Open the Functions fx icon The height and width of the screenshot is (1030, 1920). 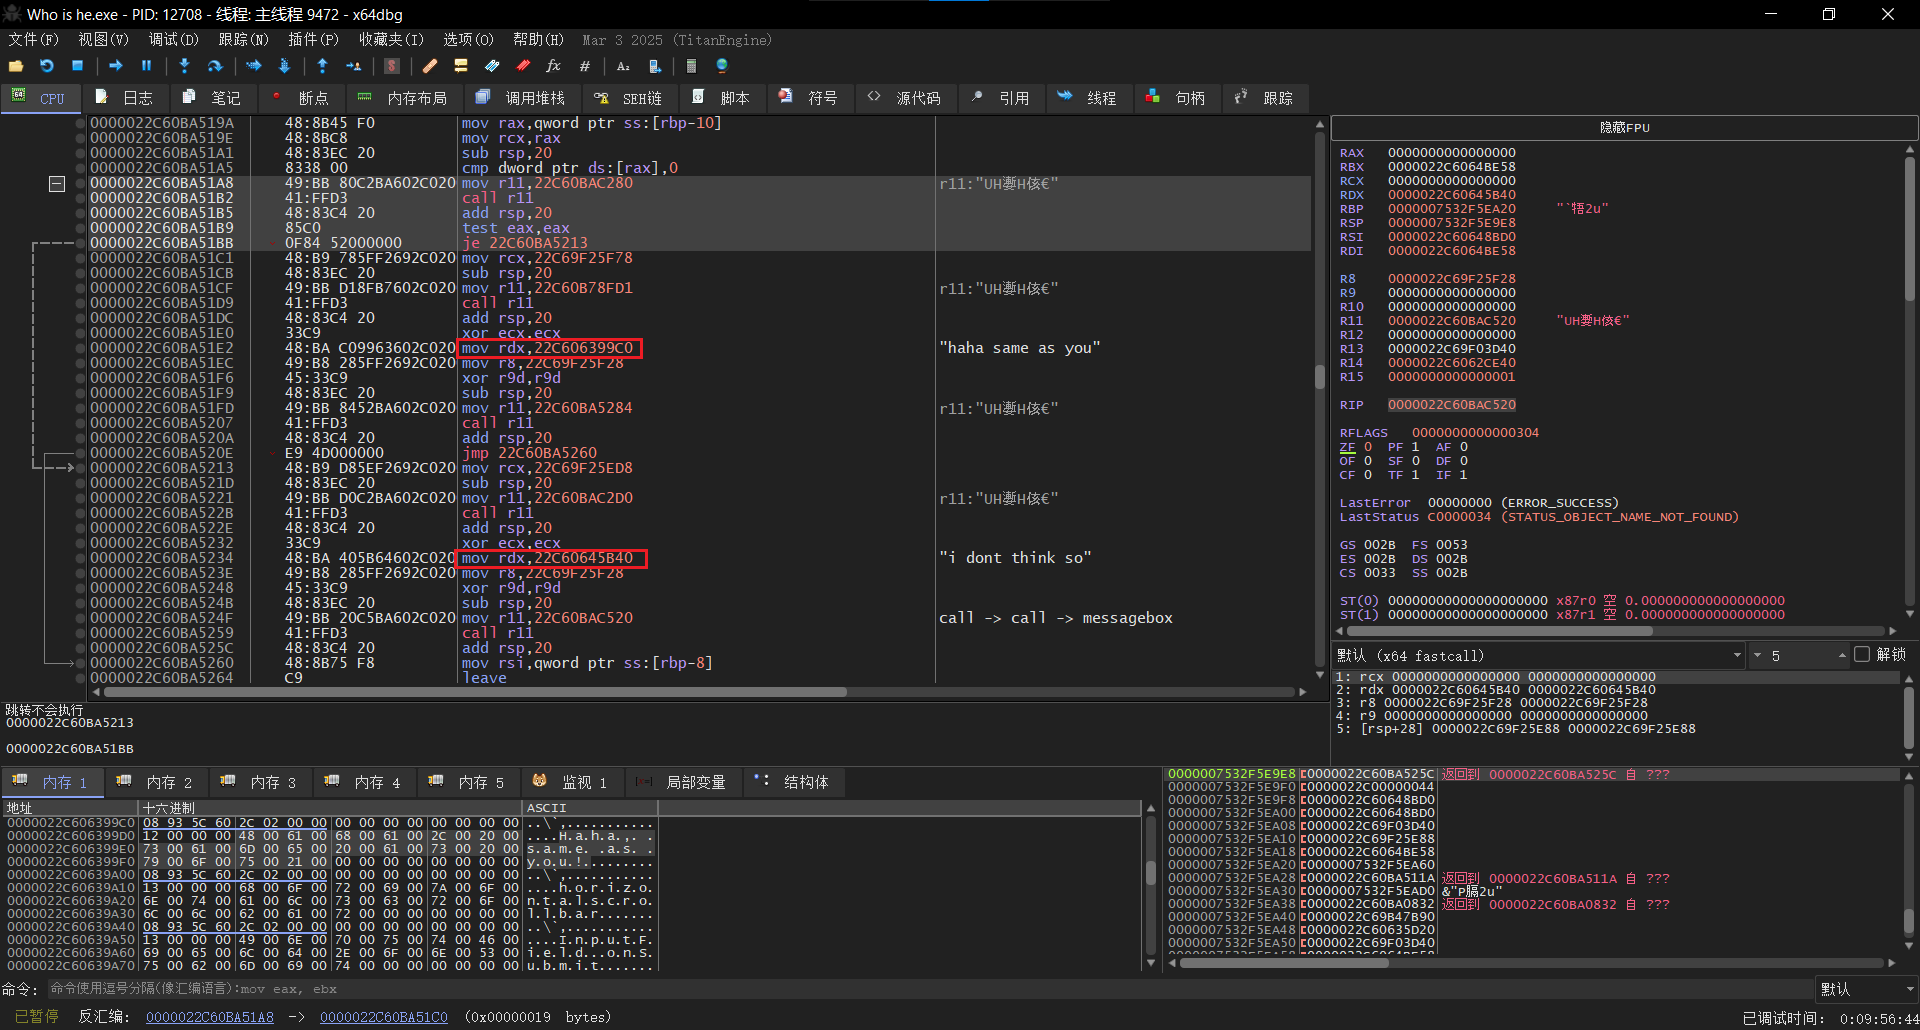coord(553,66)
